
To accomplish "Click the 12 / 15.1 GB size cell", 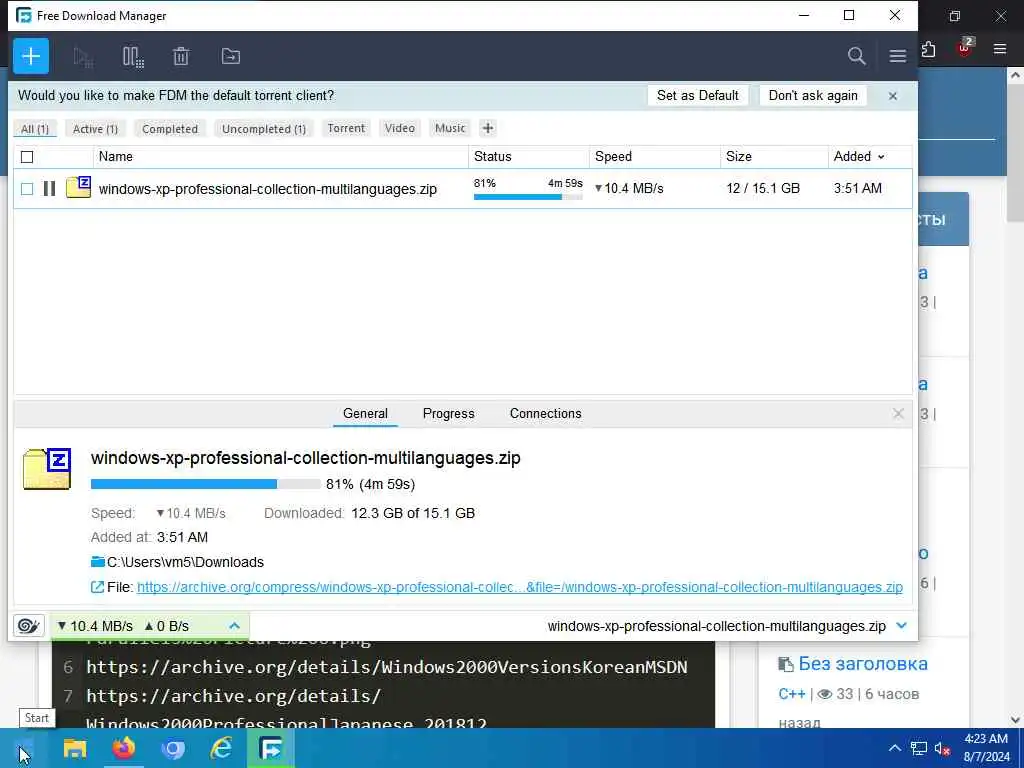I will [763, 188].
